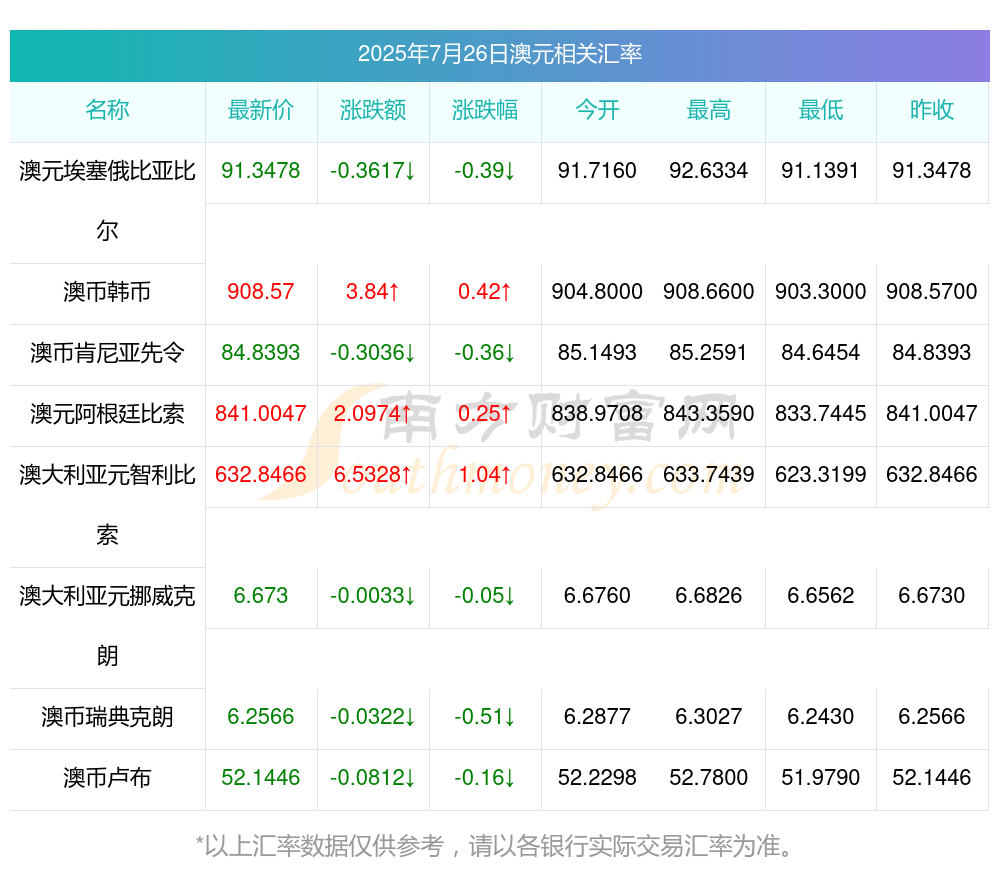Select the 澳币卢布 row name
This screenshot has height=877, width=1000.
tap(107, 778)
